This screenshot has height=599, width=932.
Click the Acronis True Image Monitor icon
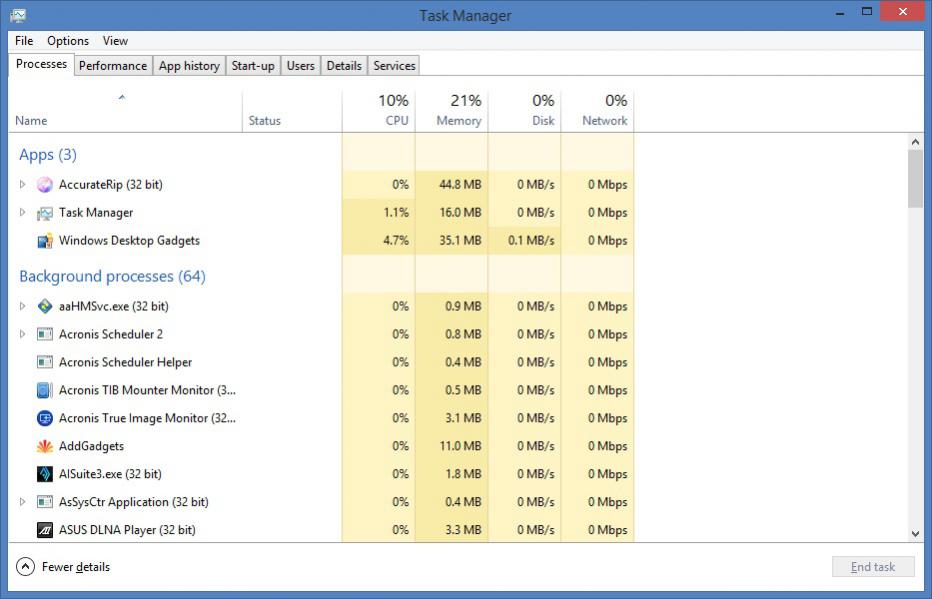point(44,419)
